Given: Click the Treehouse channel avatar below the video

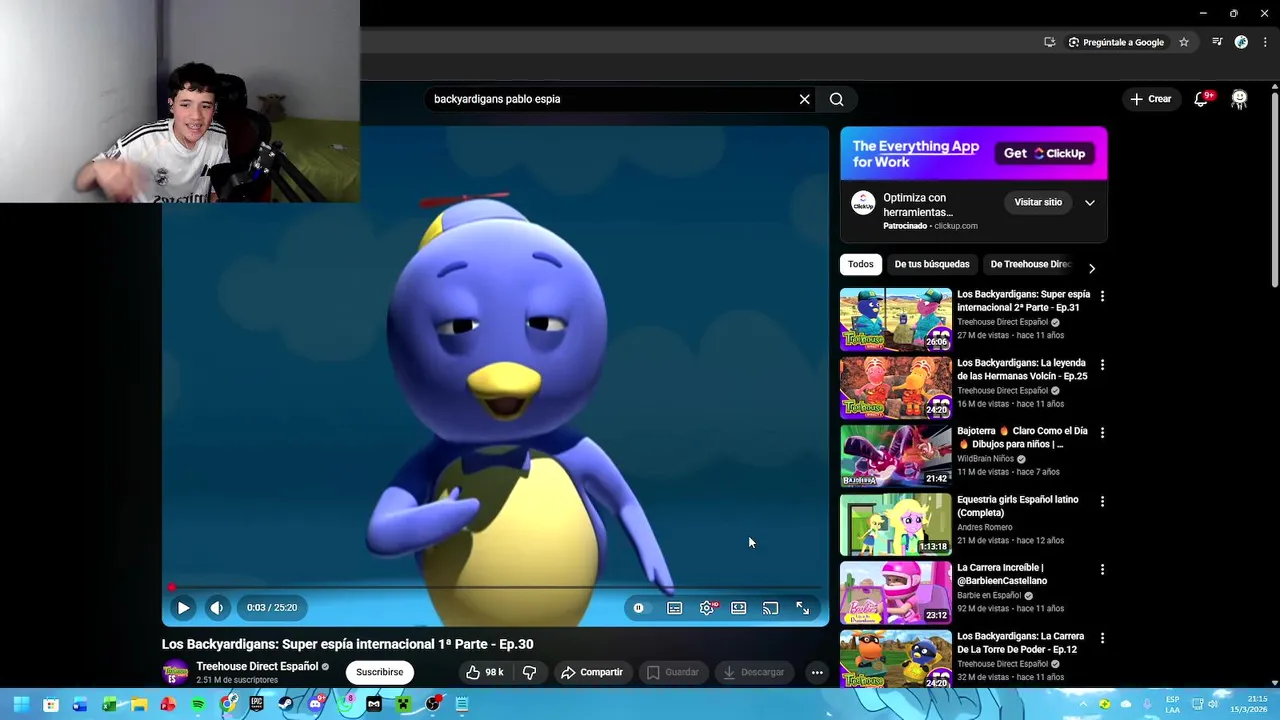Looking at the screenshot, I should coord(175,672).
